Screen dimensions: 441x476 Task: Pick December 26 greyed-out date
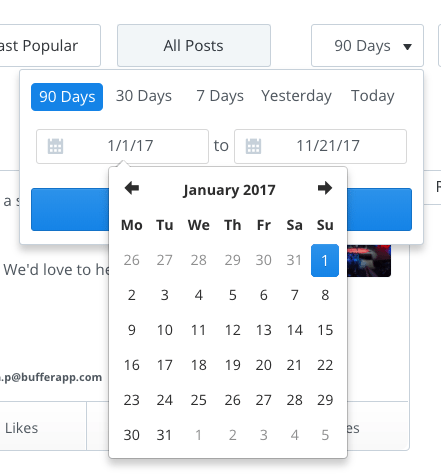click(x=132, y=260)
